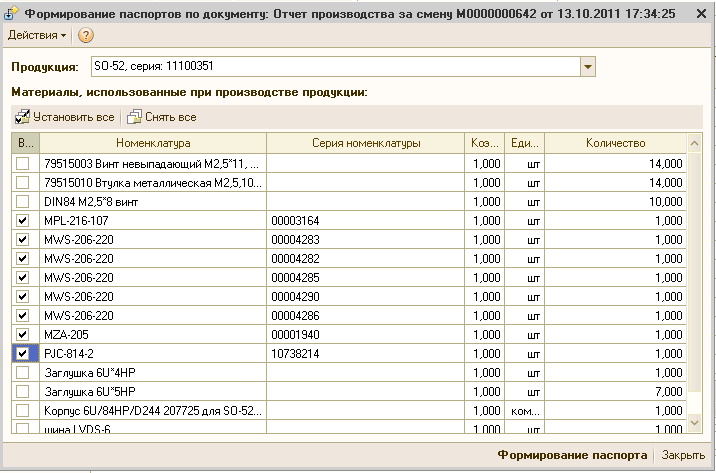Click quantity 7,000 in Заглушка 6U*5HP row
Viewport: 716px width, 473px height.
click(669, 392)
